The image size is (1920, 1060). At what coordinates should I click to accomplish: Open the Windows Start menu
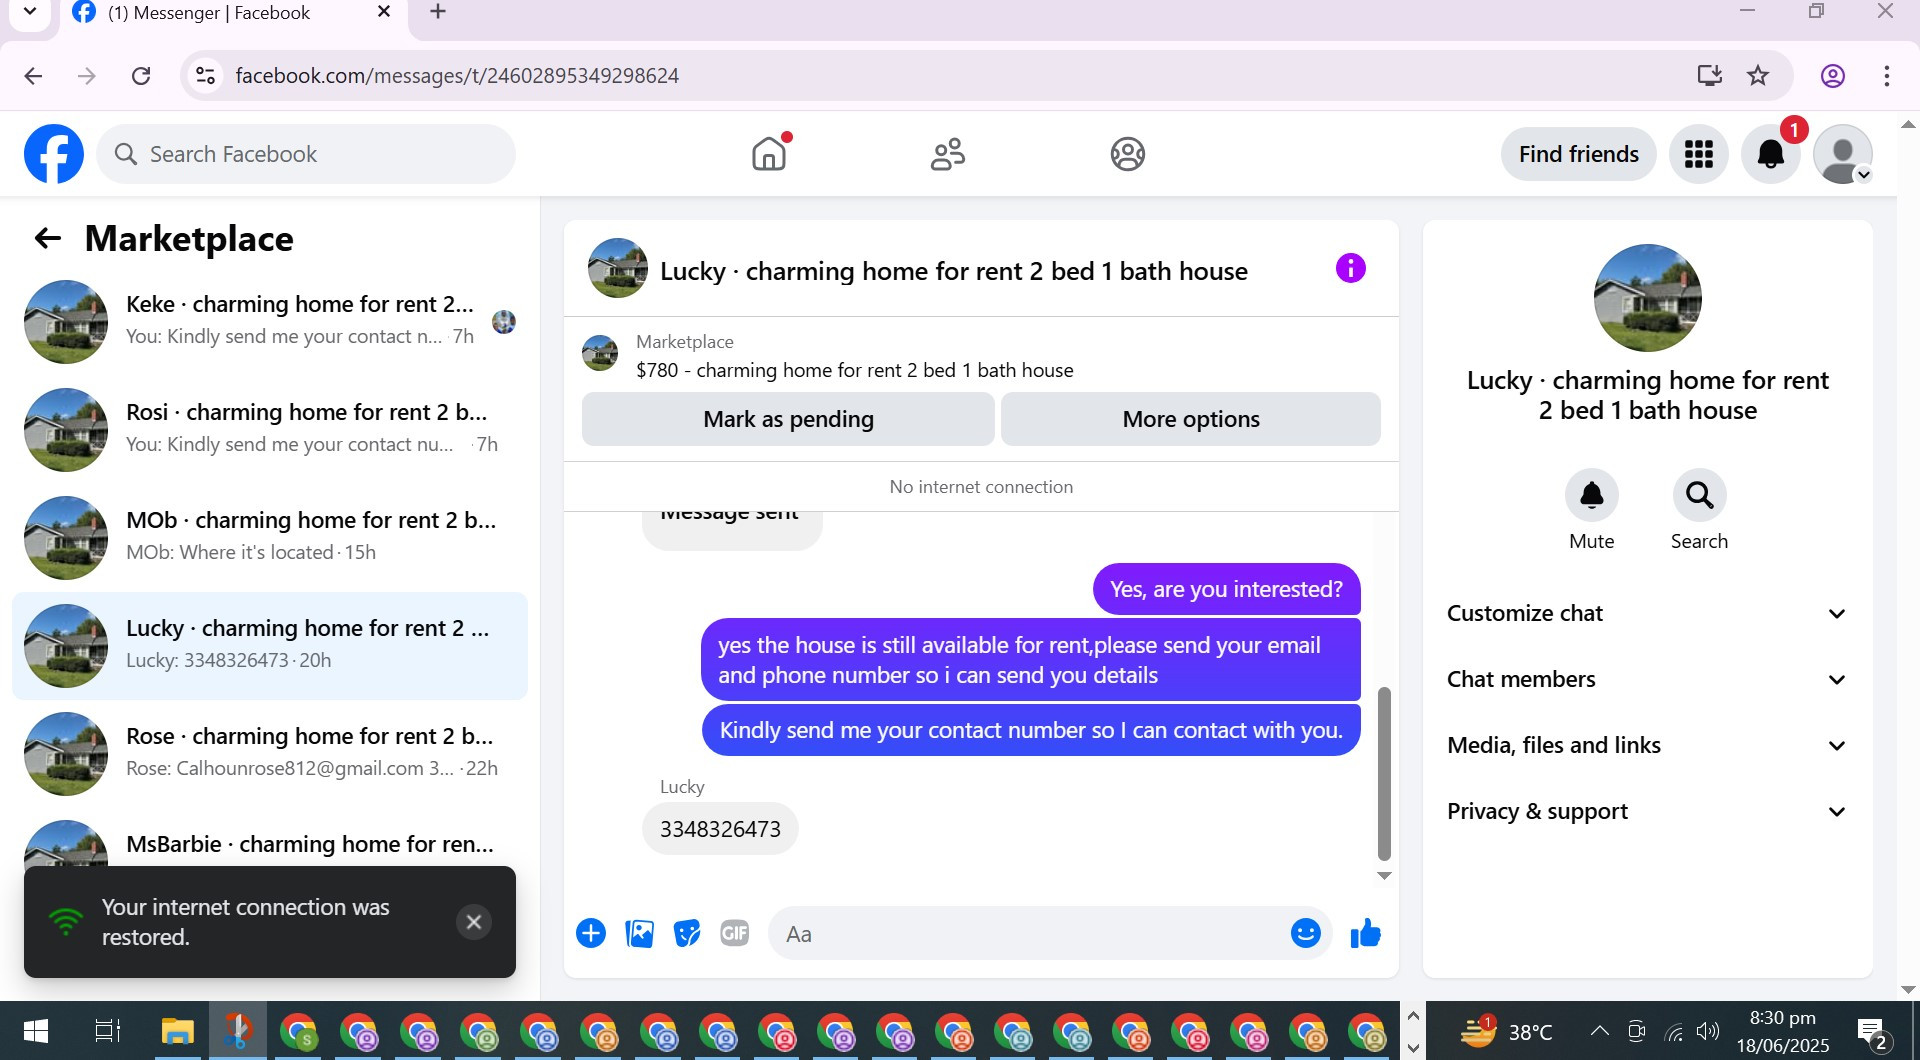point(35,1031)
